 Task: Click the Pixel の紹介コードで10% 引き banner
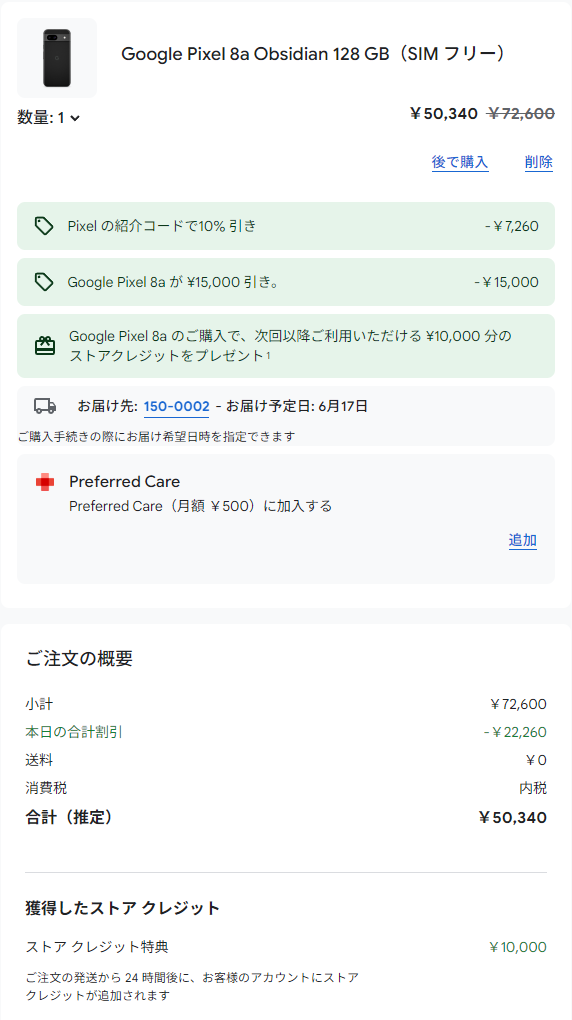pyautogui.click(x=286, y=226)
